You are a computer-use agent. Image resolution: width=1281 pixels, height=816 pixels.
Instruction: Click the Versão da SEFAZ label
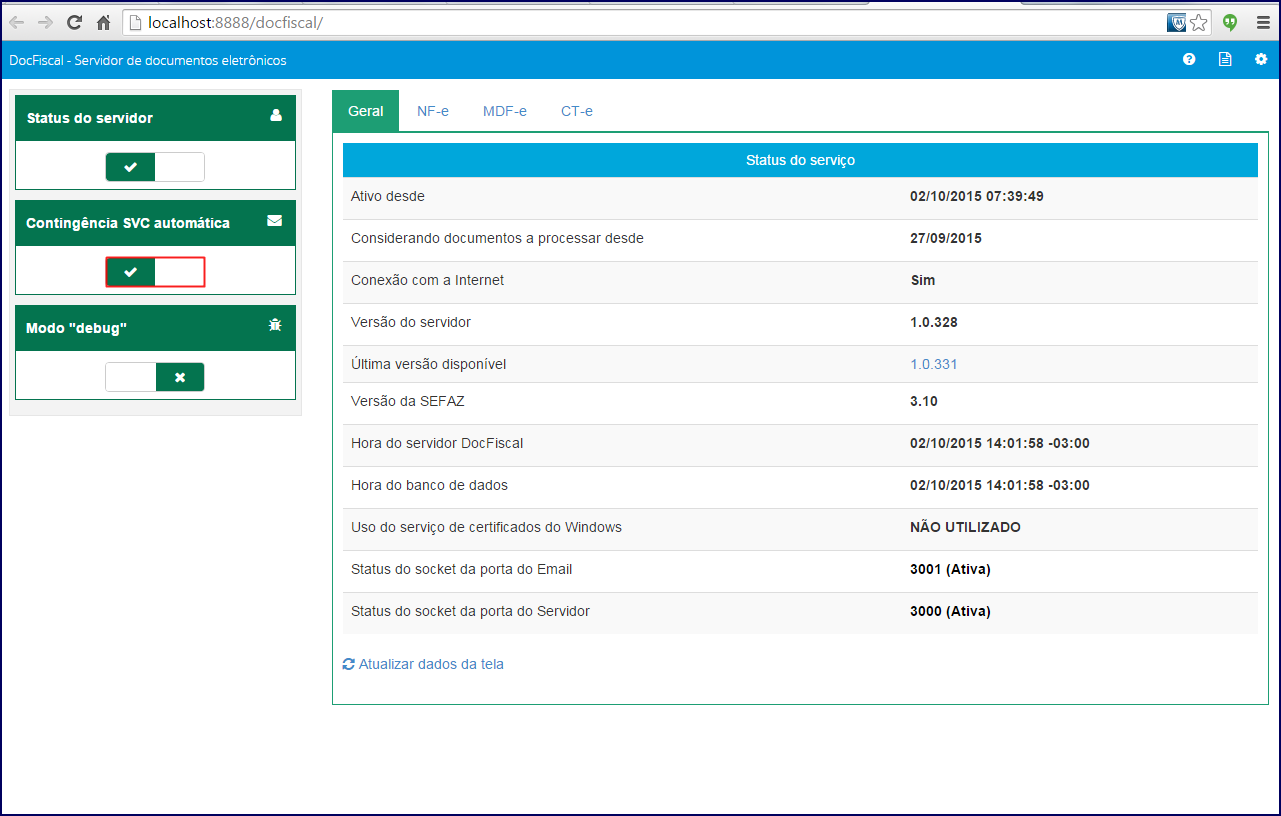coord(408,401)
